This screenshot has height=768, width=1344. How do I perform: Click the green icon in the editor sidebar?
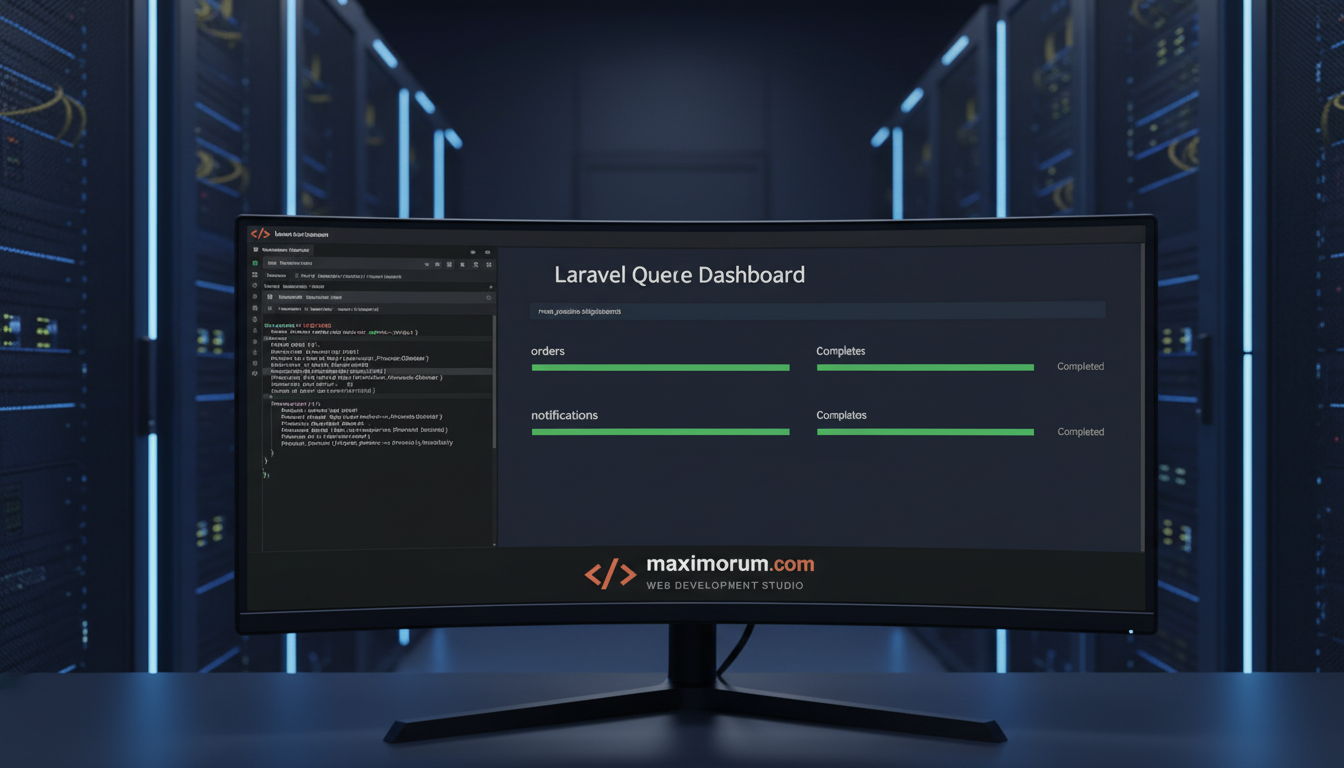[256, 262]
